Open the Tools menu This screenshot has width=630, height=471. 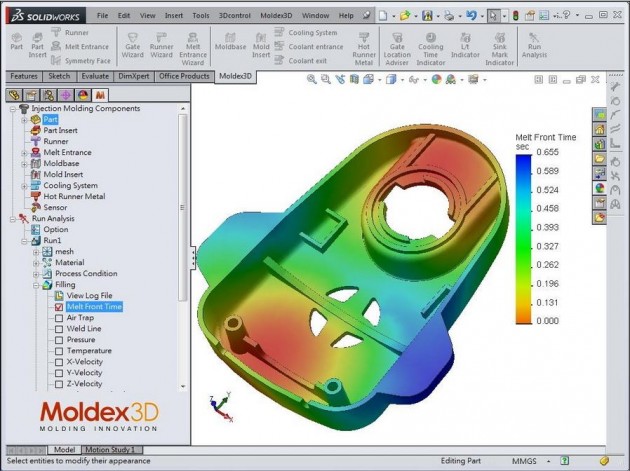click(200, 16)
